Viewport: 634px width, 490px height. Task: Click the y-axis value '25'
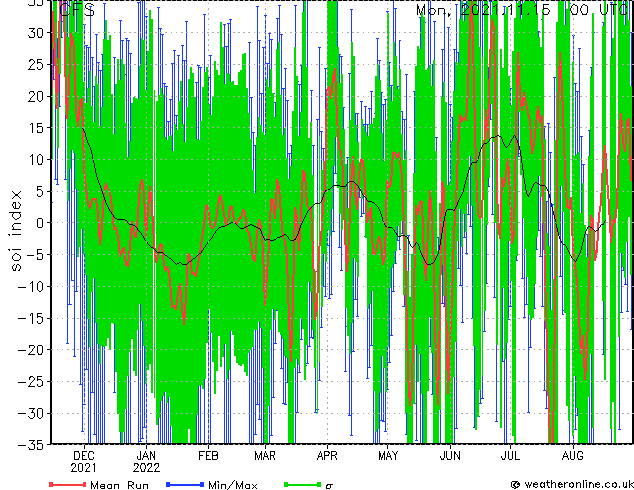36,65
